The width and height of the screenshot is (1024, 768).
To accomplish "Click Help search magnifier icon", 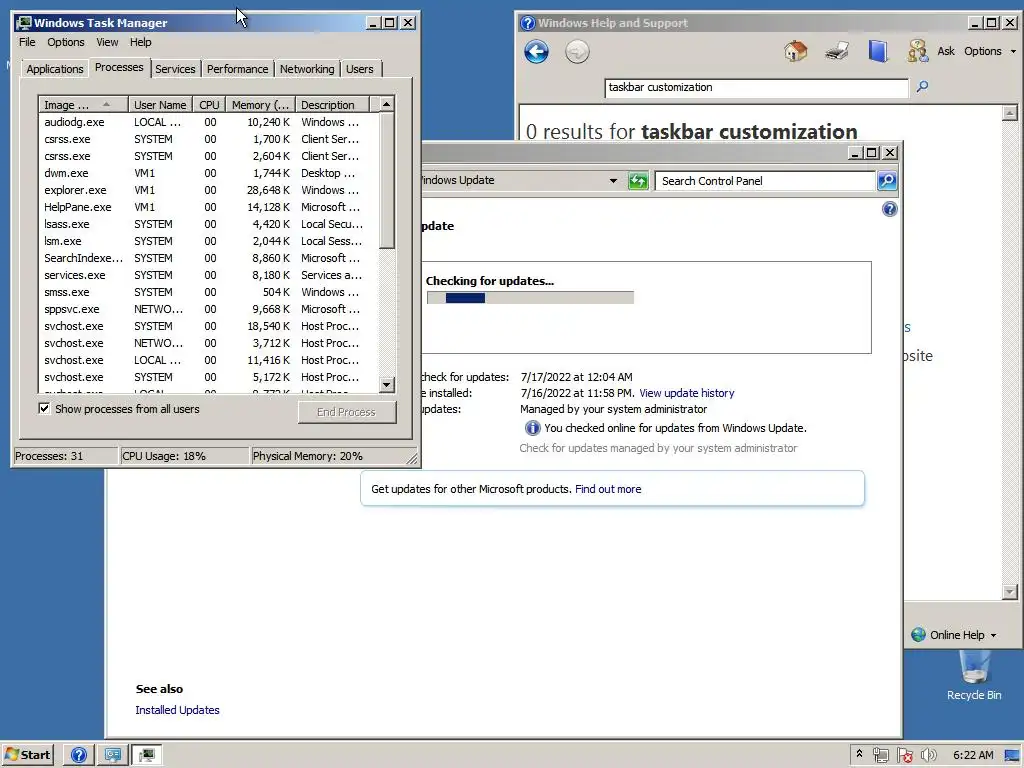I will [x=922, y=86].
